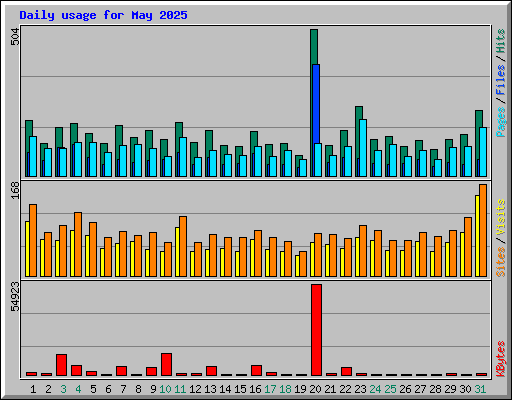This screenshot has width=512, height=400.
Task: Click day label 8 on the x-axis
Action: 138,389
